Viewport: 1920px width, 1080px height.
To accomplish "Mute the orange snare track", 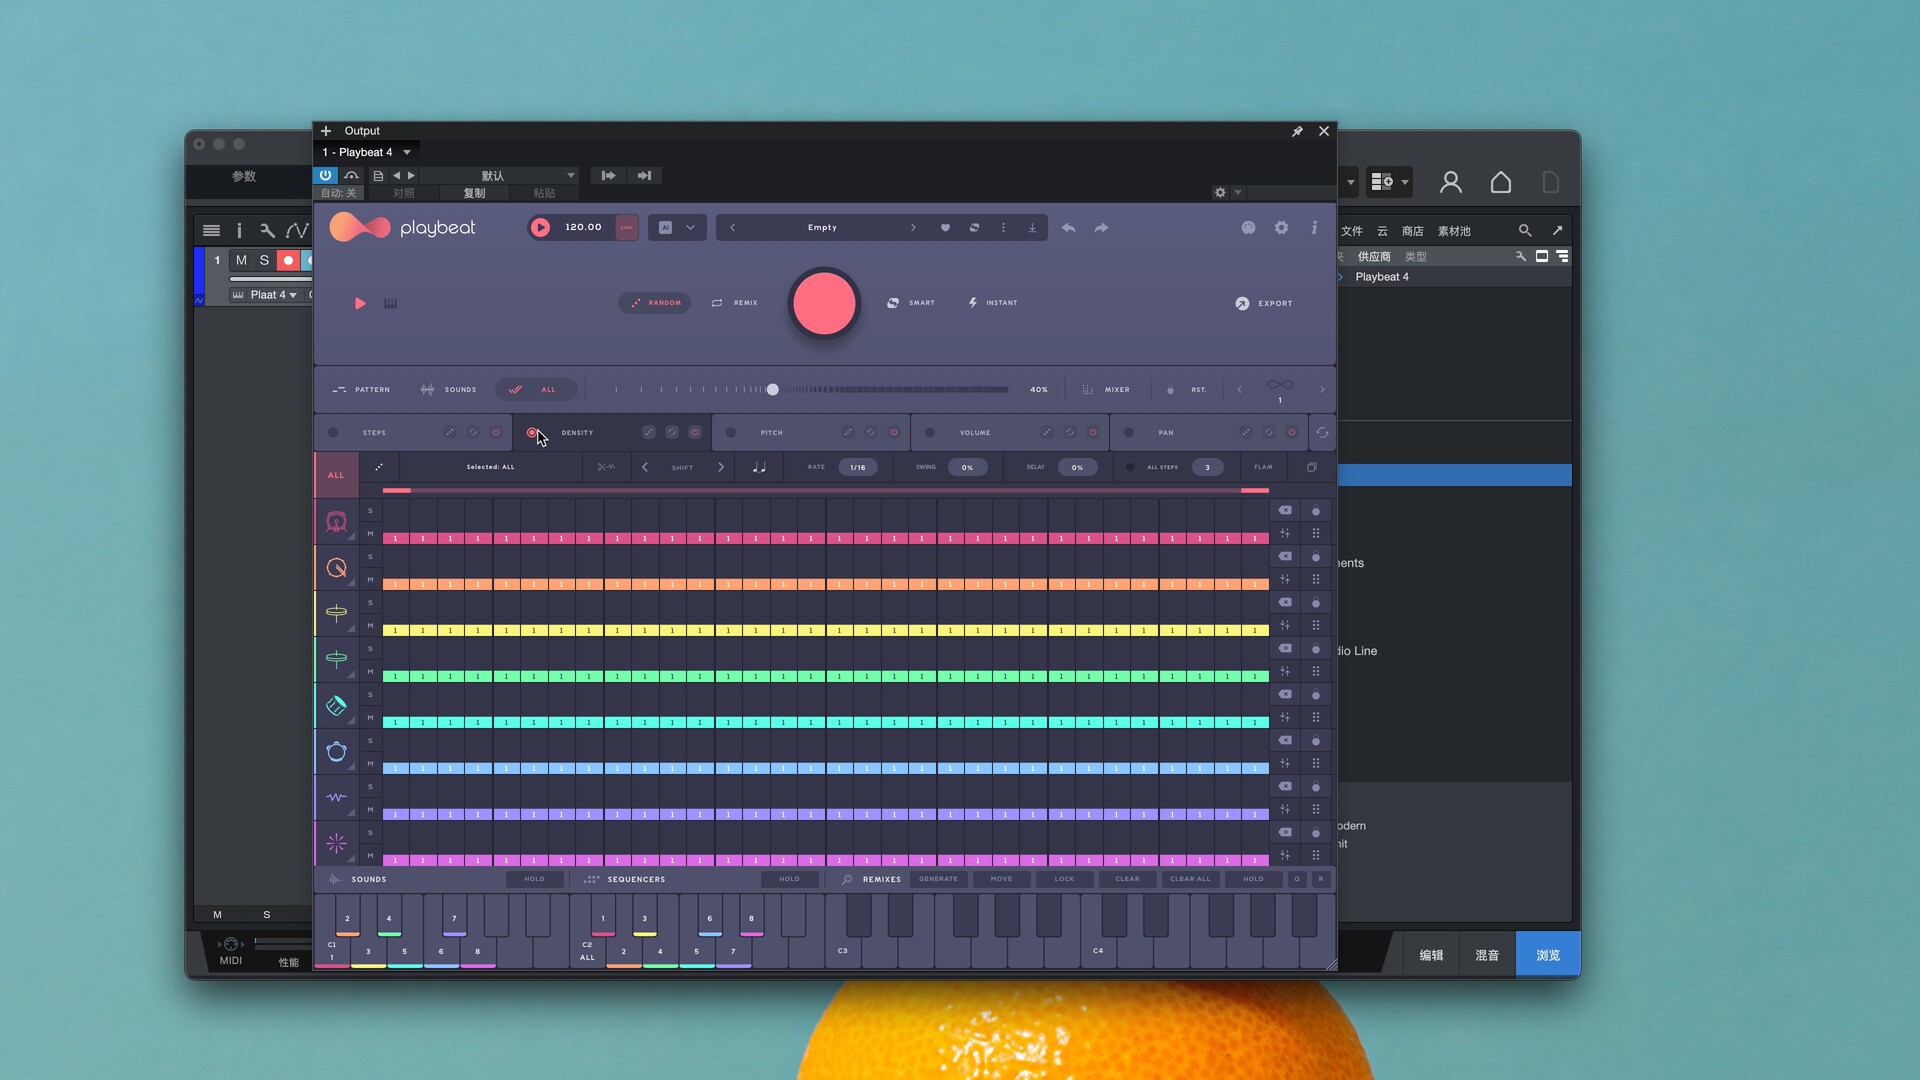I will (x=370, y=580).
